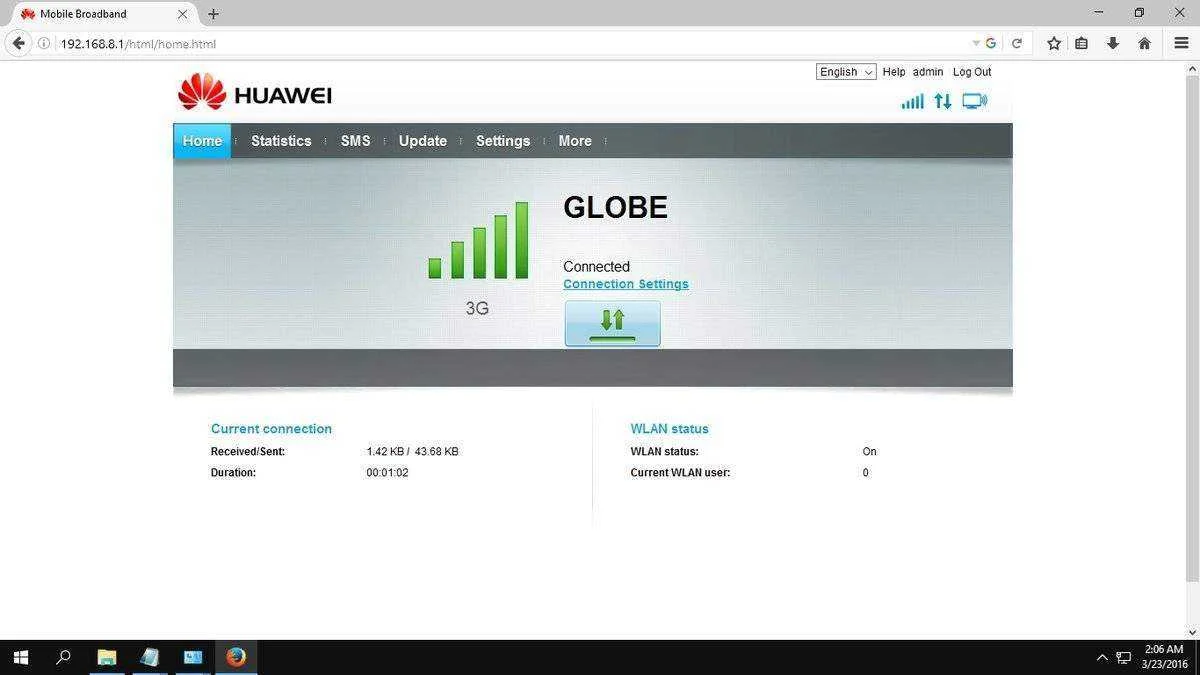Click the admin user link

click(x=928, y=72)
